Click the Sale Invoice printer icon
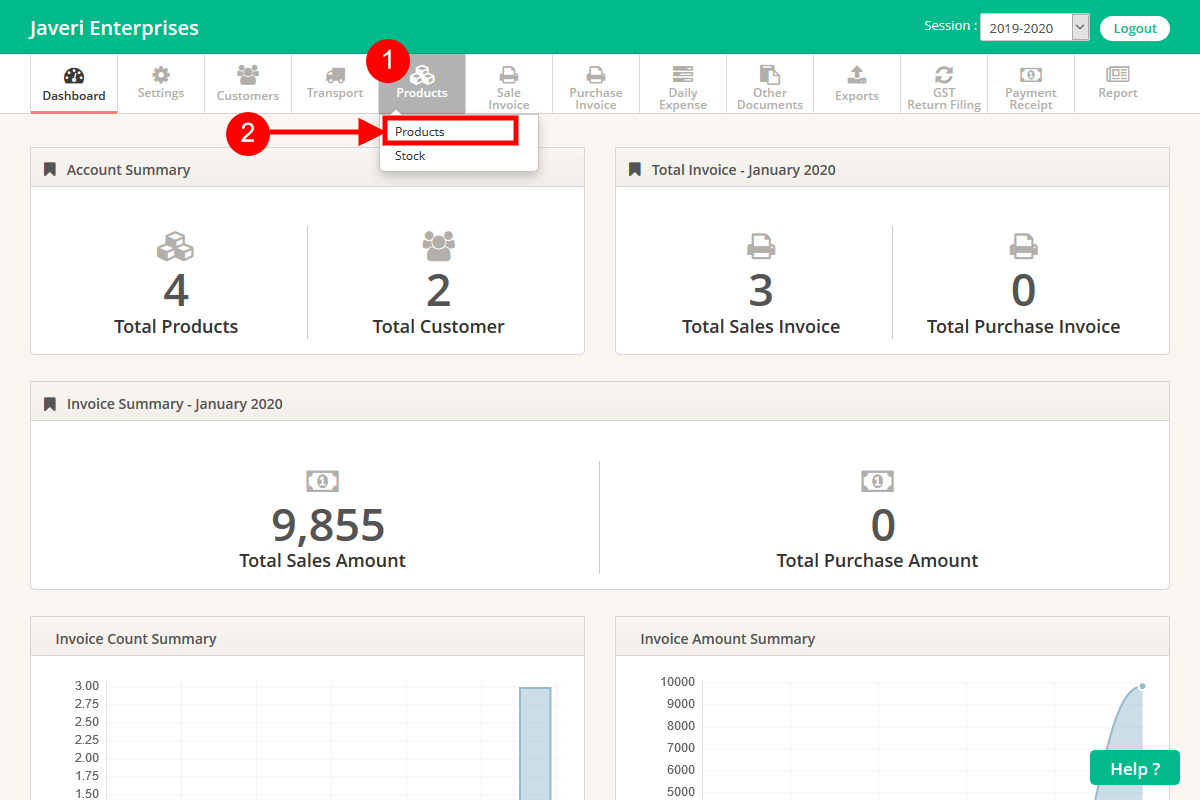1200x800 pixels. click(x=509, y=75)
